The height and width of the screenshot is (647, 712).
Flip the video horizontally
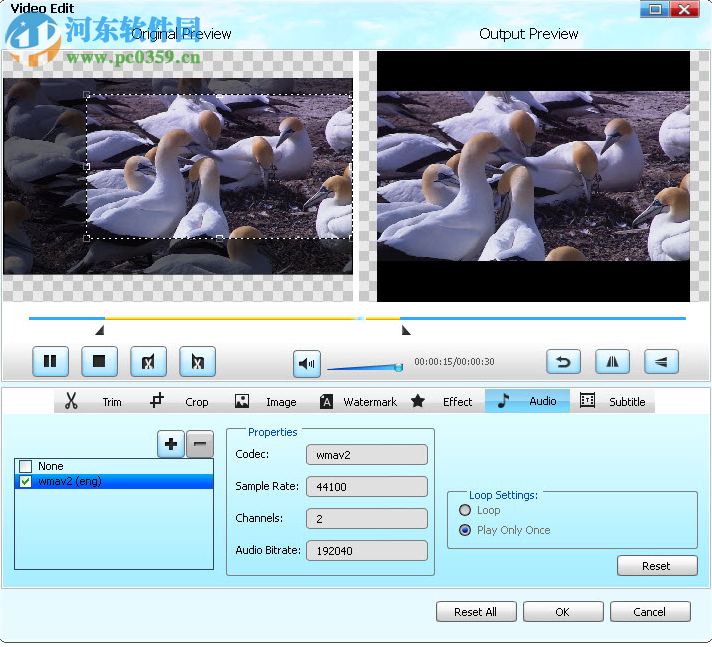click(x=613, y=361)
